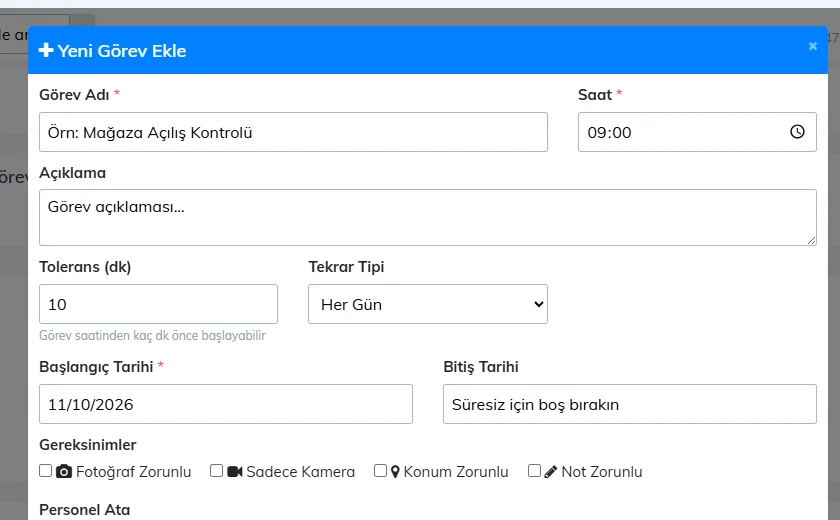Click the 'Saat' field label
The height and width of the screenshot is (520, 840).
point(595,95)
